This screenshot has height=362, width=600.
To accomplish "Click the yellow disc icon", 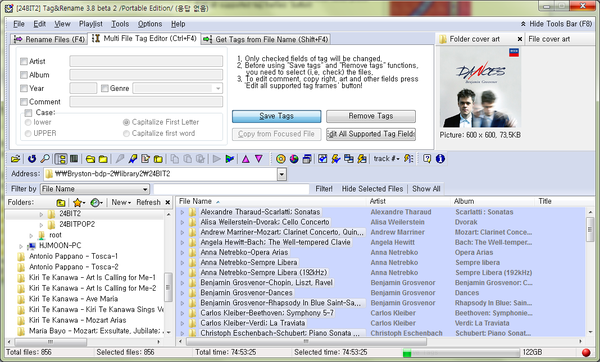I will (281, 159).
